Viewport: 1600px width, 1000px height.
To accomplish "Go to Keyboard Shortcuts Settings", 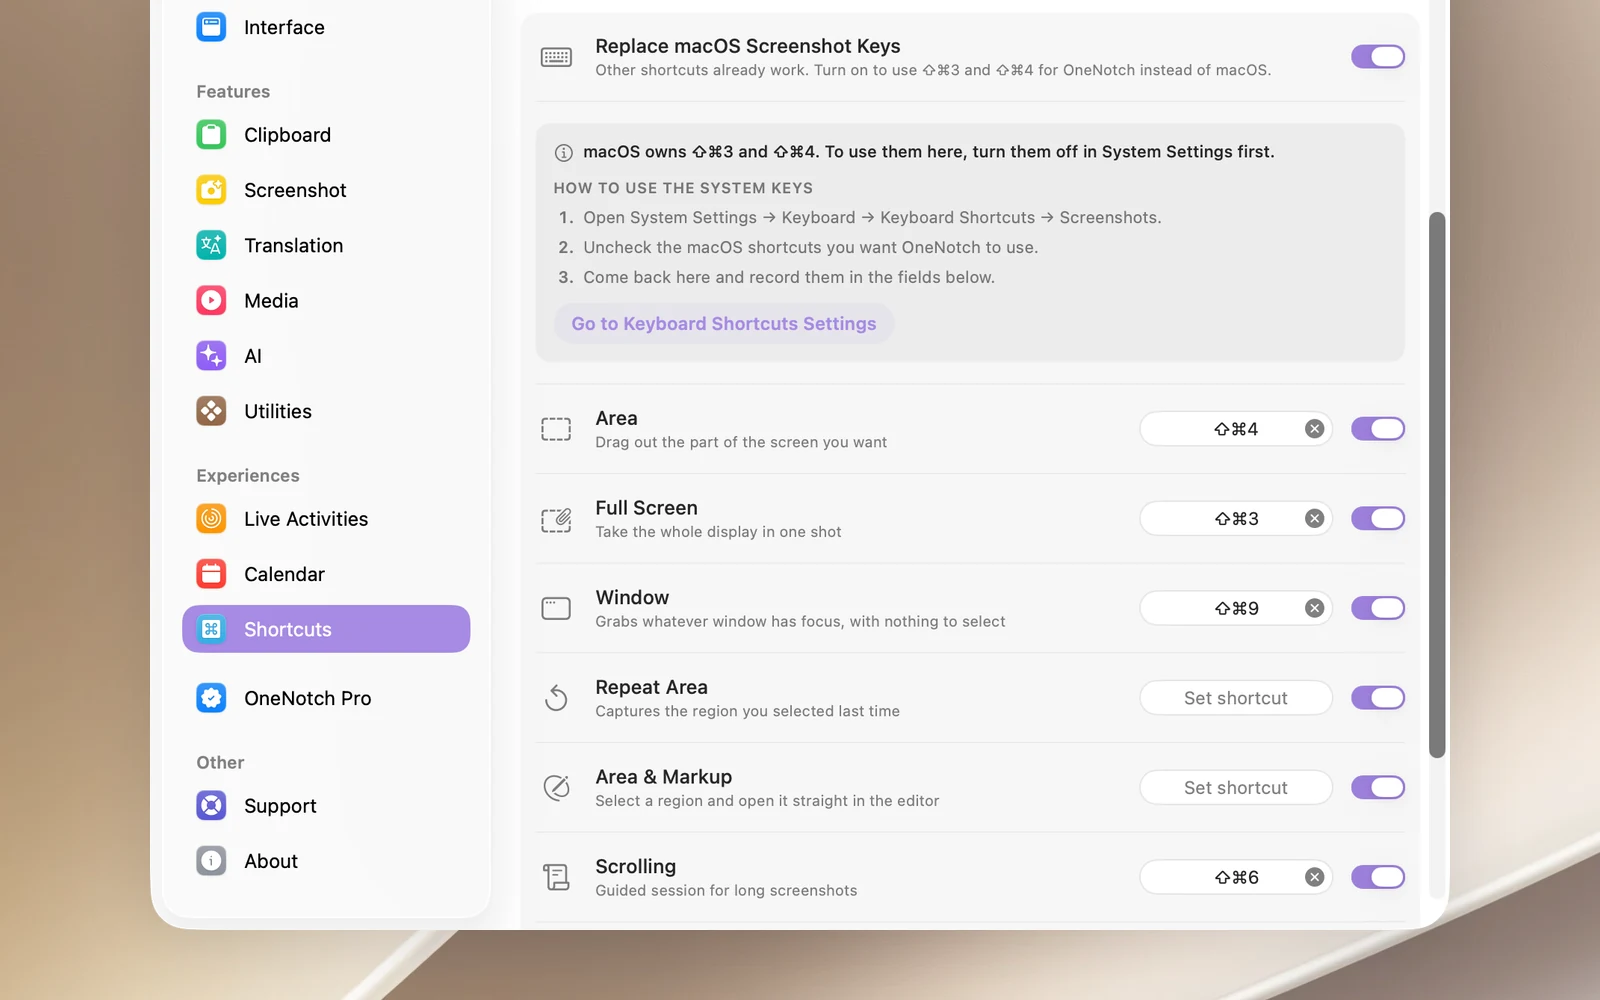I will point(724,324).
